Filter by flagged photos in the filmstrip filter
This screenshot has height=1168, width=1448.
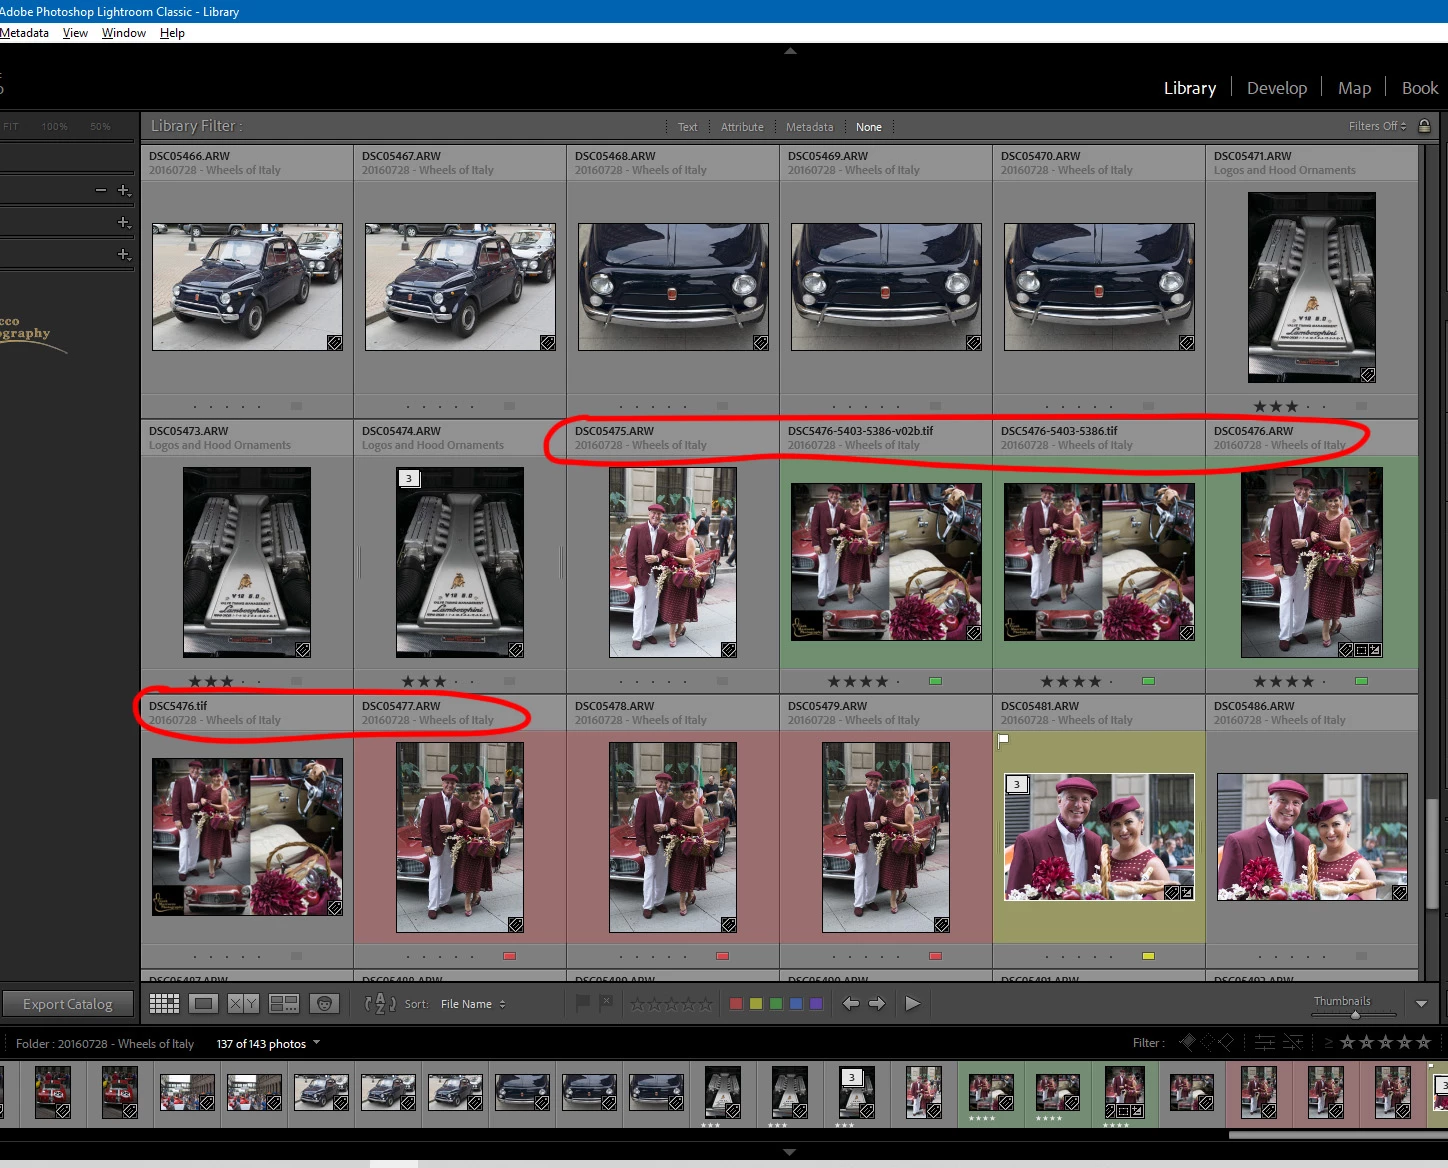tap(1187, 1042)
